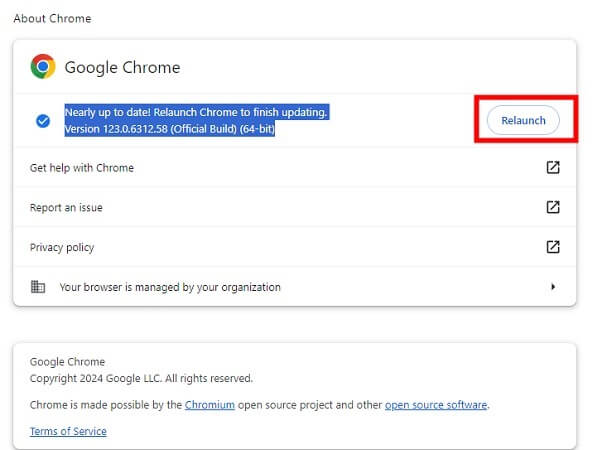The height and width of the screenshot is (450, 607).
Task: Click the About Chrome page heading
Action: 51,18
